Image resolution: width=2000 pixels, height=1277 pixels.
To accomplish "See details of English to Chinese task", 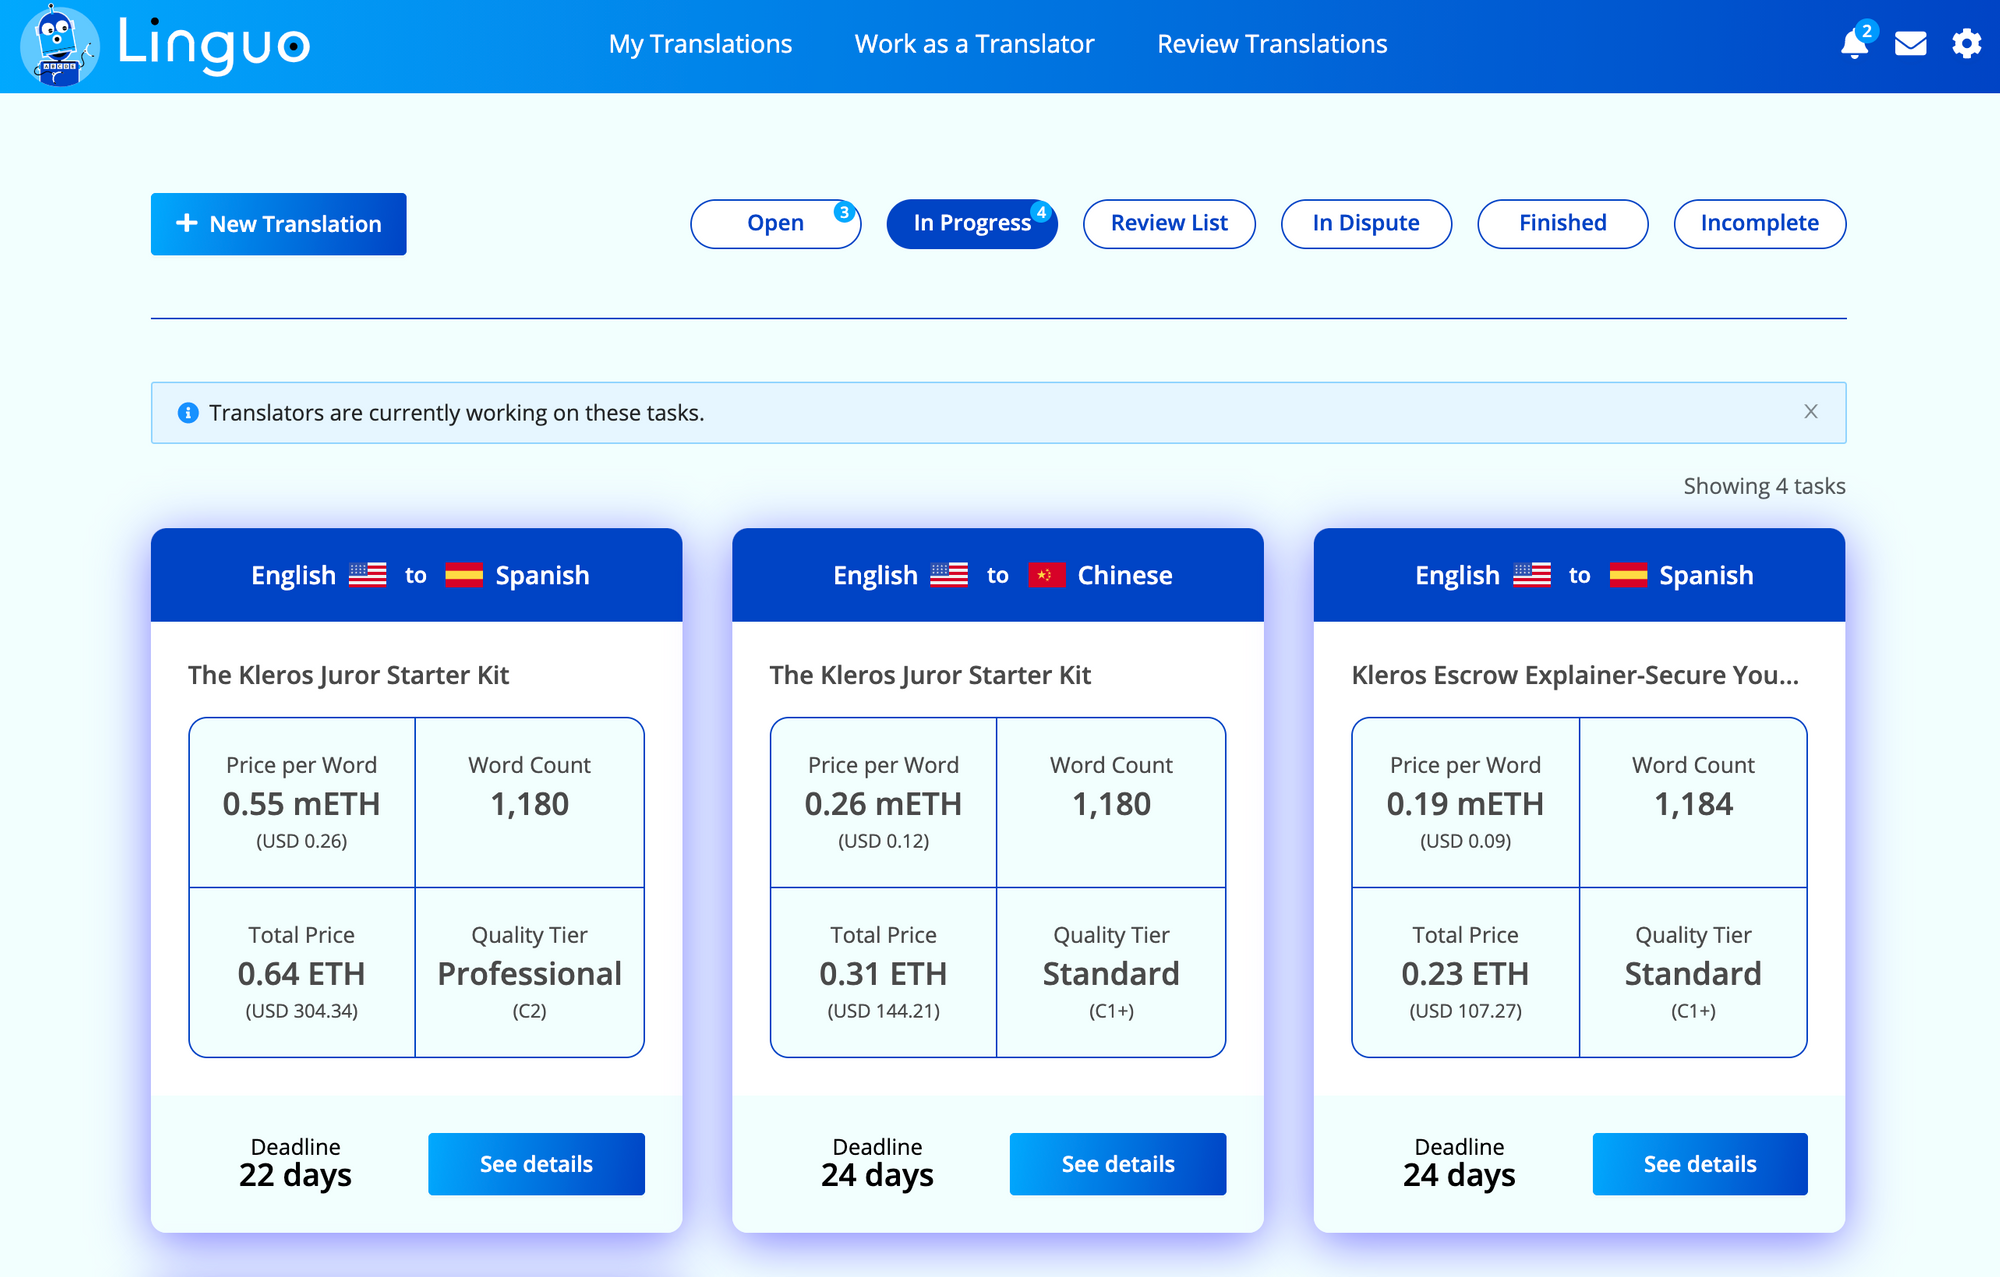I will point(1117,1164).
